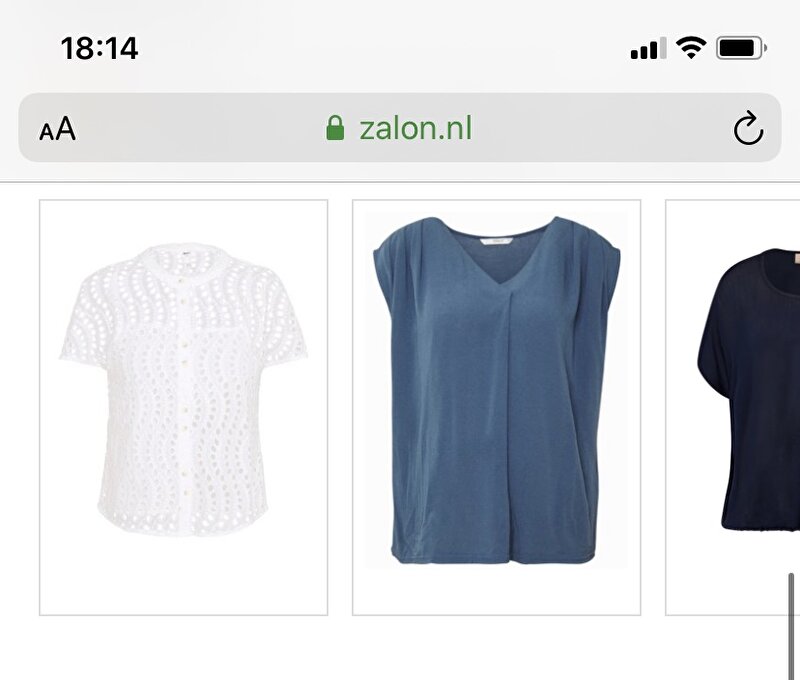Tap the Wi-Fi status icon
Image resolution: width=800 pixels, height=680 pixels.
pos(691,48)
